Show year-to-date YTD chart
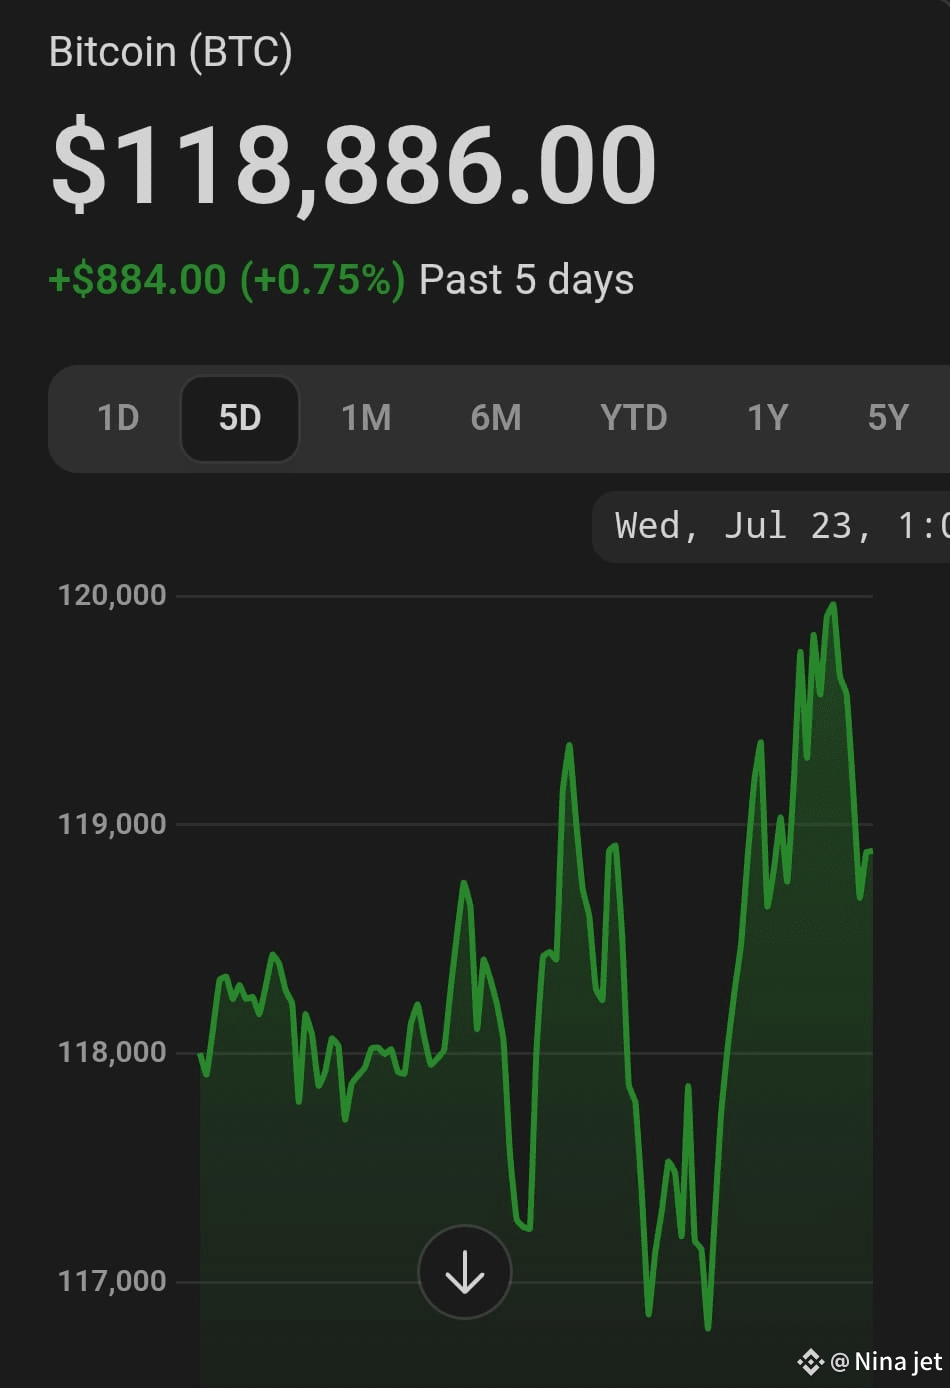Screen dimensions: 950x1388 pyautogui.click(x=634, y=417)
